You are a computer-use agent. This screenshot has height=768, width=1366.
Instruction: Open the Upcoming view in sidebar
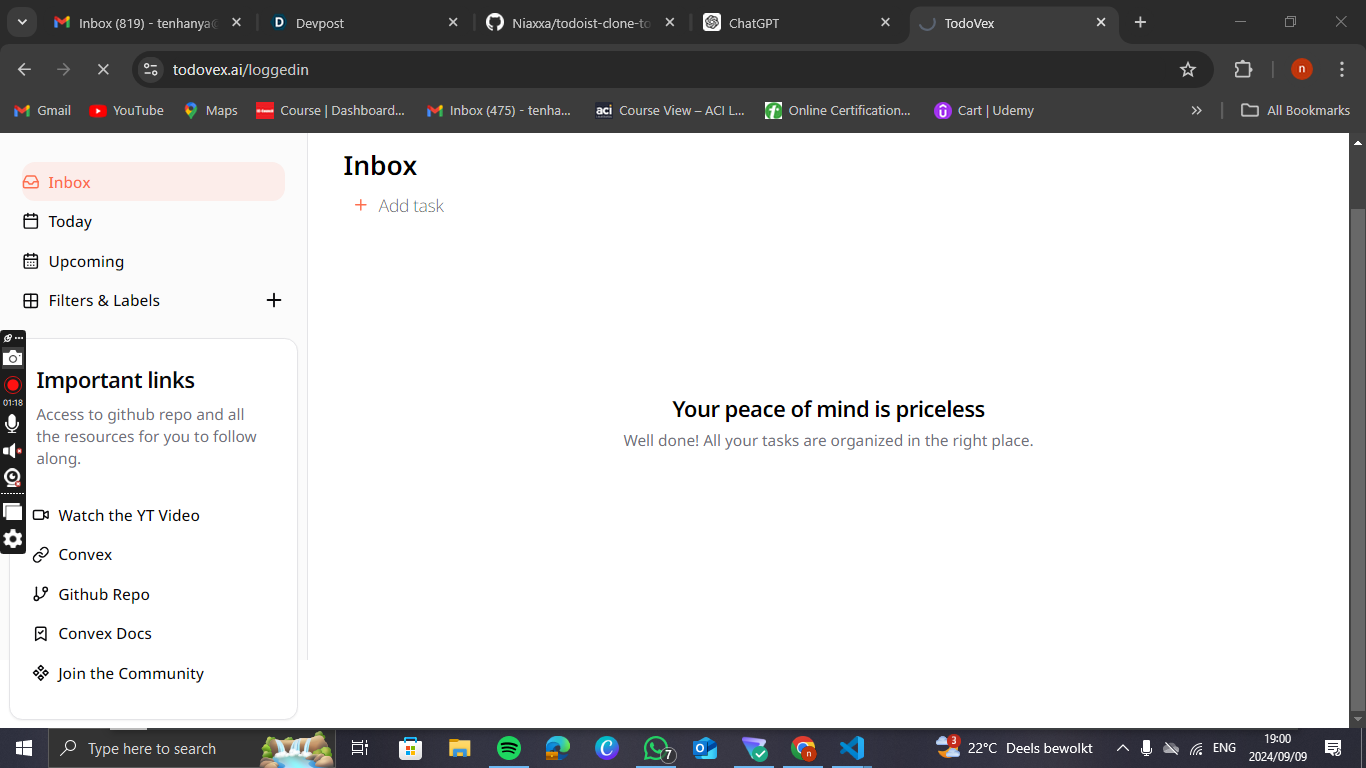pos(153,261)
